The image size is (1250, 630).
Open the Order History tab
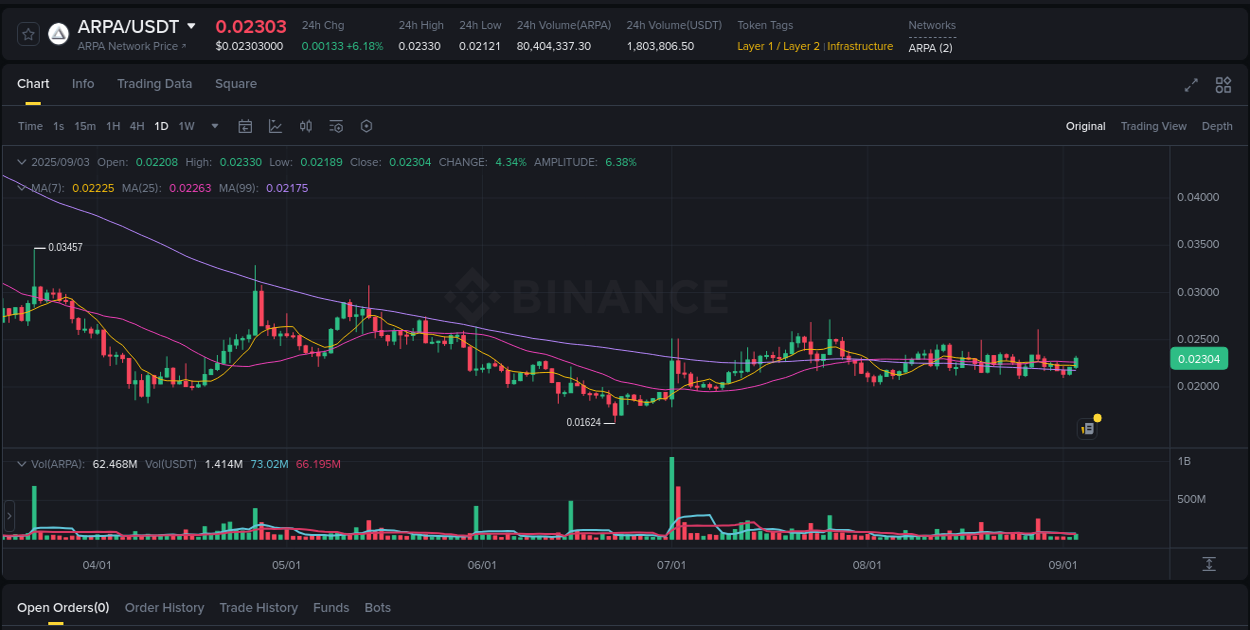pos(164,607)
